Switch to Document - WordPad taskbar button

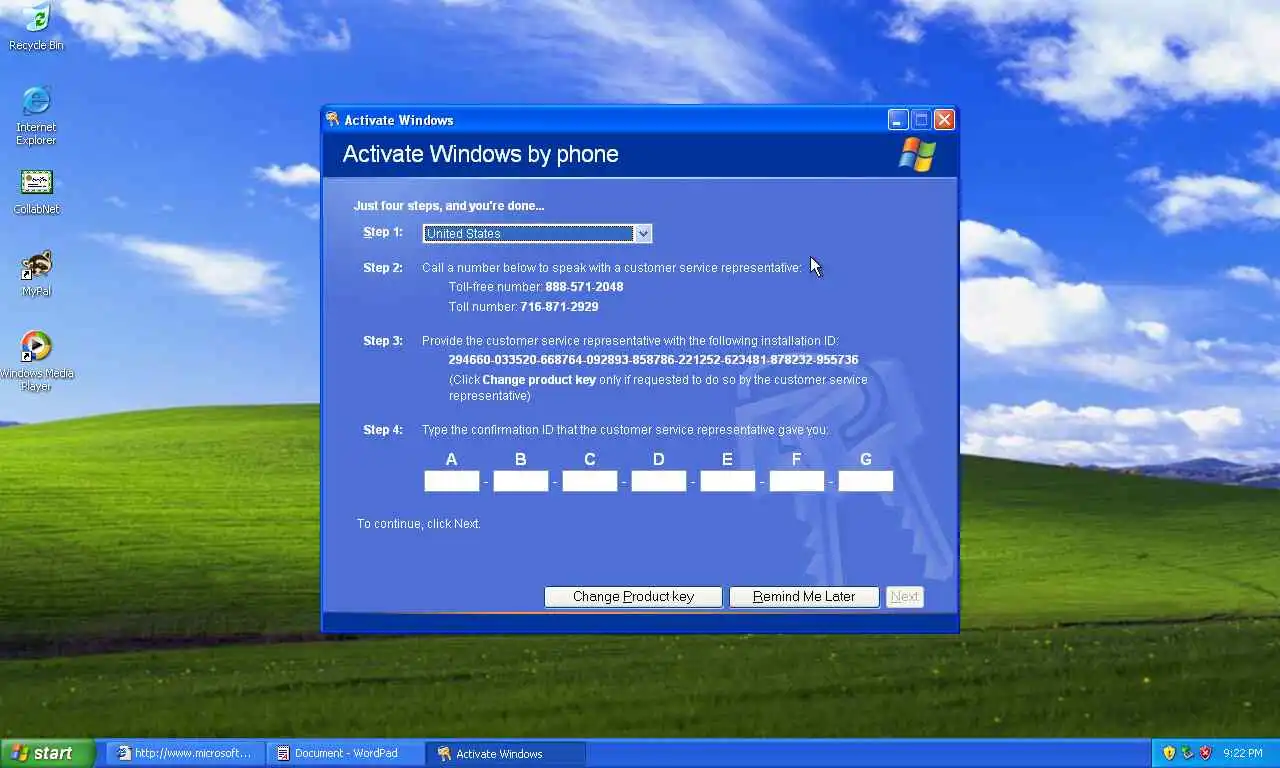[346, 753]
